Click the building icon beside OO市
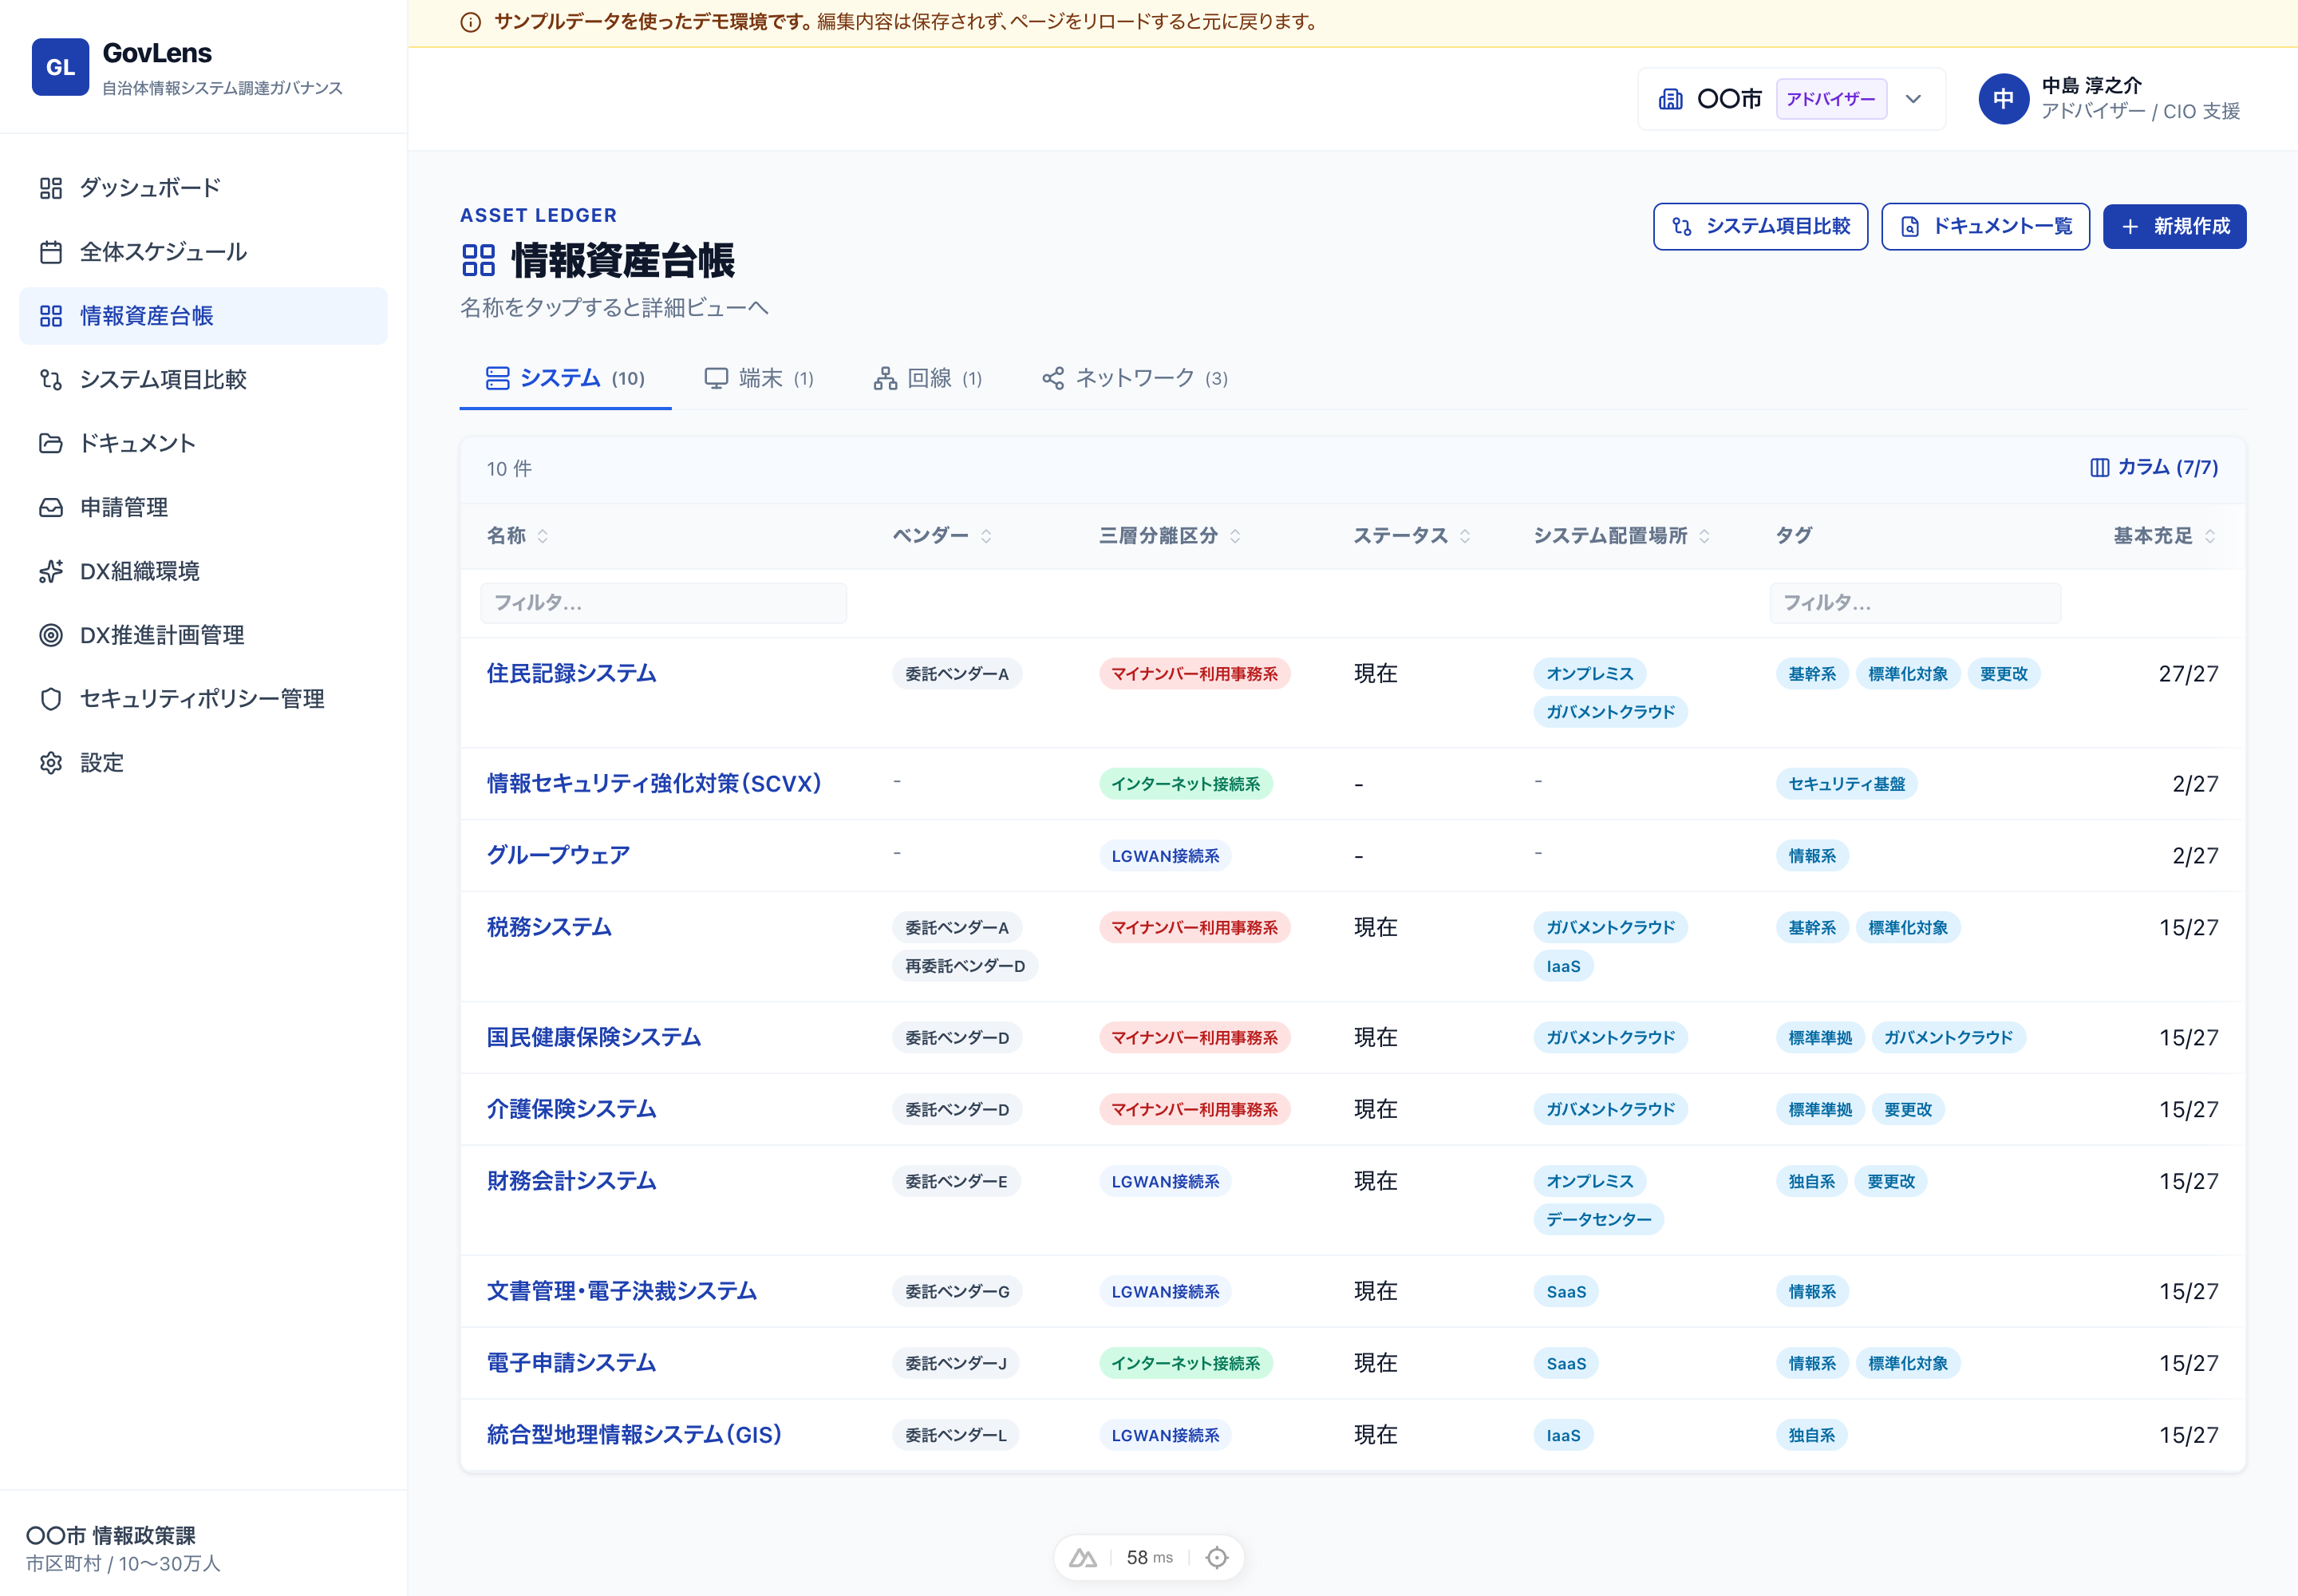This screenshot has width=2298, height=1596. pyautogui.click(x=1670, y=99)
